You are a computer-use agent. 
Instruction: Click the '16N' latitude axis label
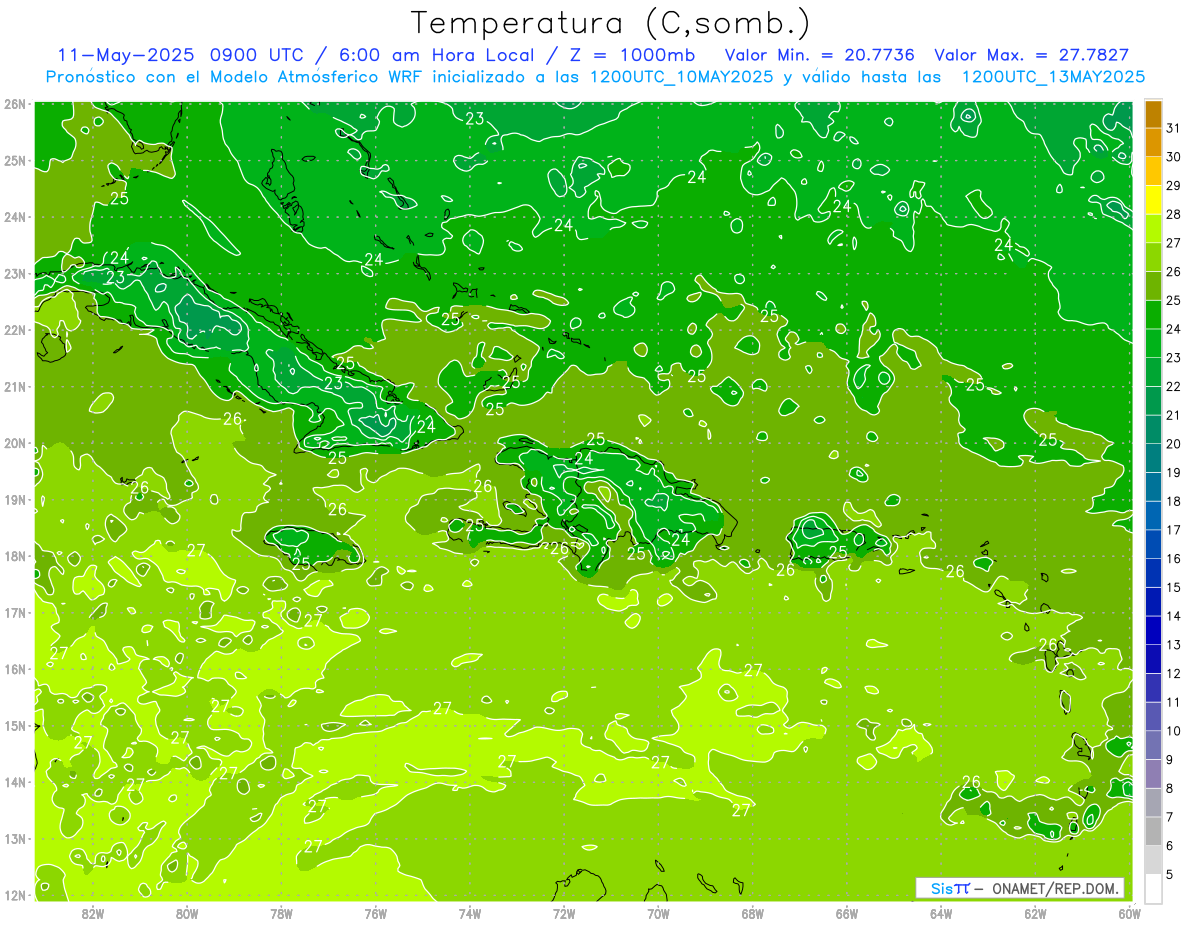pyautogui.click(x=14, y=669)
